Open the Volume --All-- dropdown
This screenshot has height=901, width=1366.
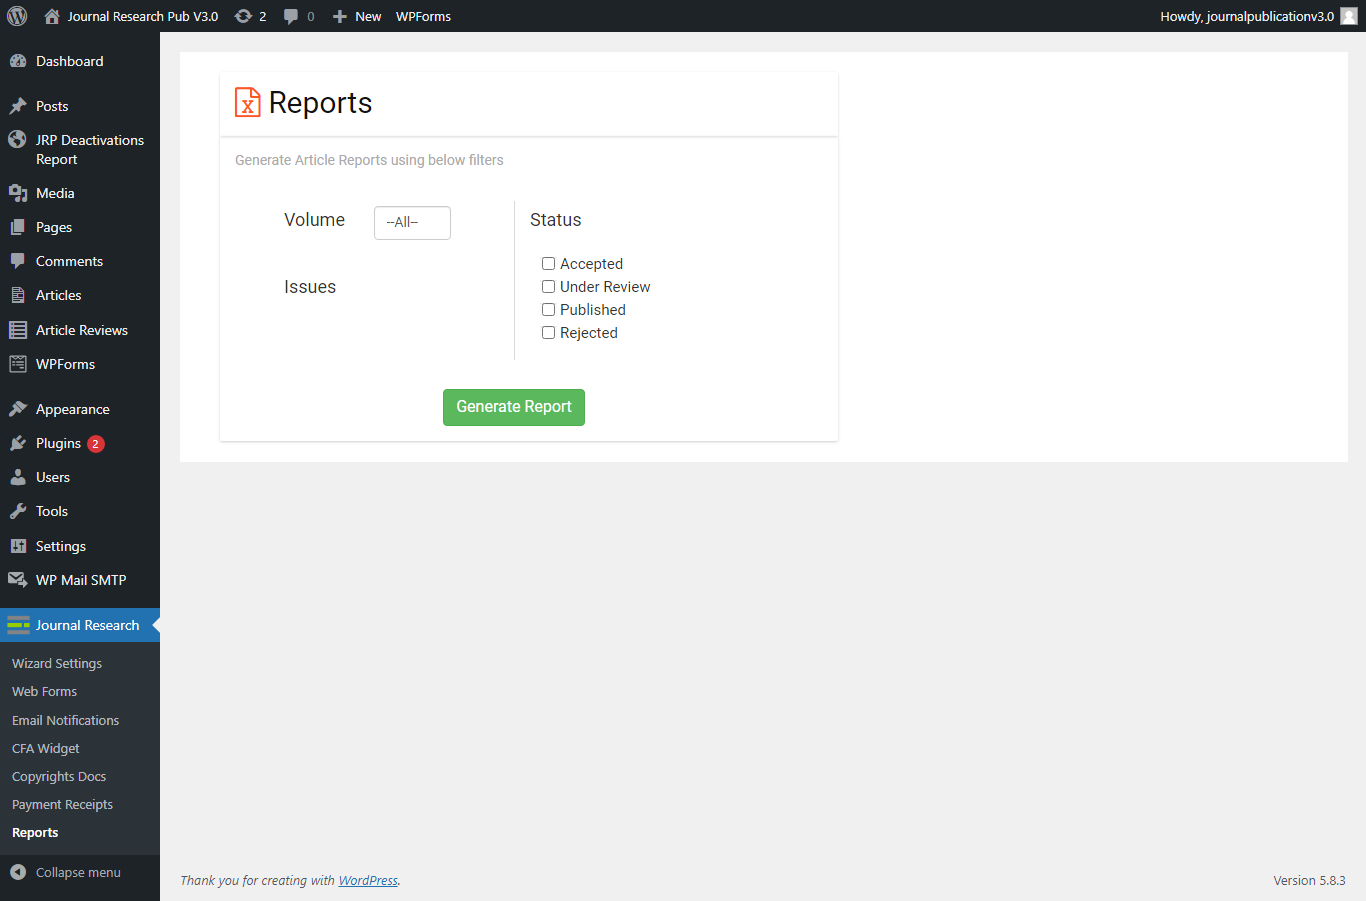(412, 223)
